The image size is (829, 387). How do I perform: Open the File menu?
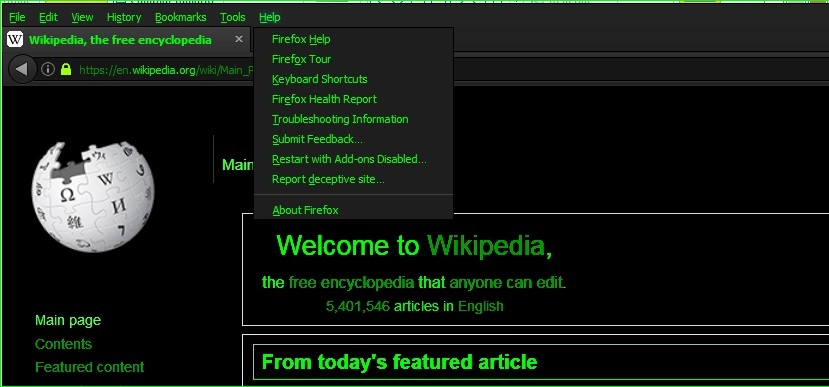click(17, 17)
